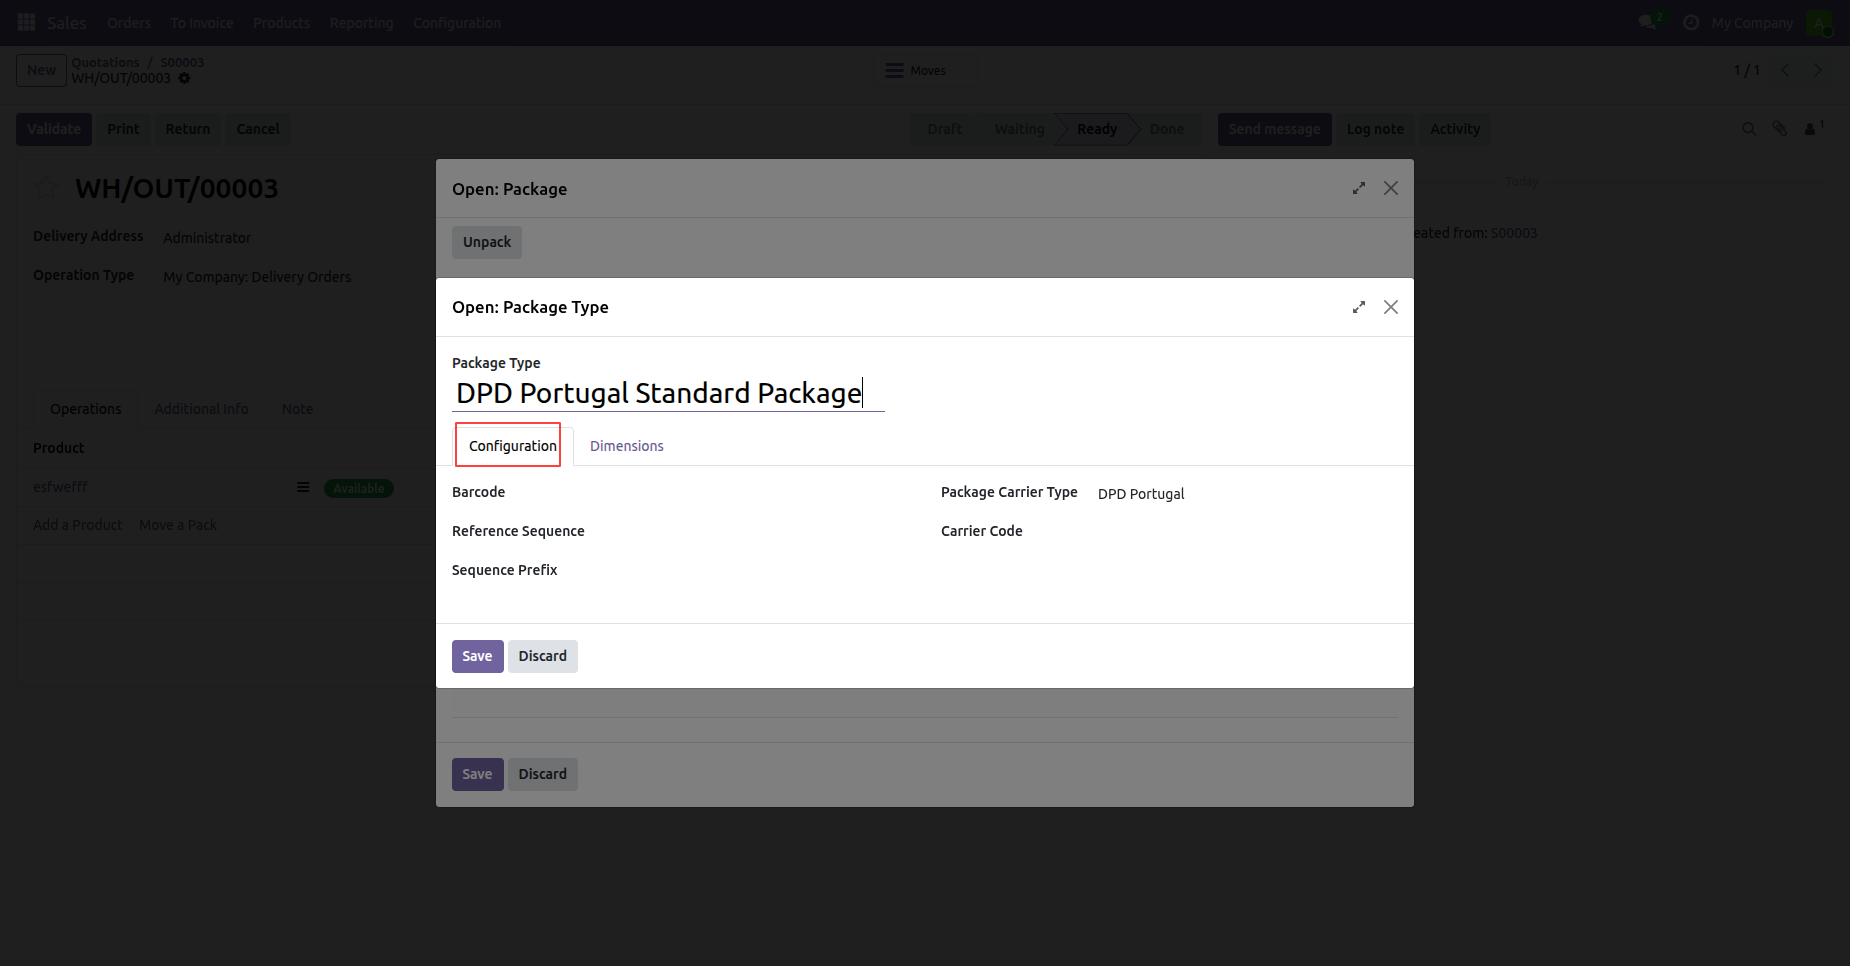Screen dimensions: 1850x966
Task: Click the New button
Action: pos(41,70)
